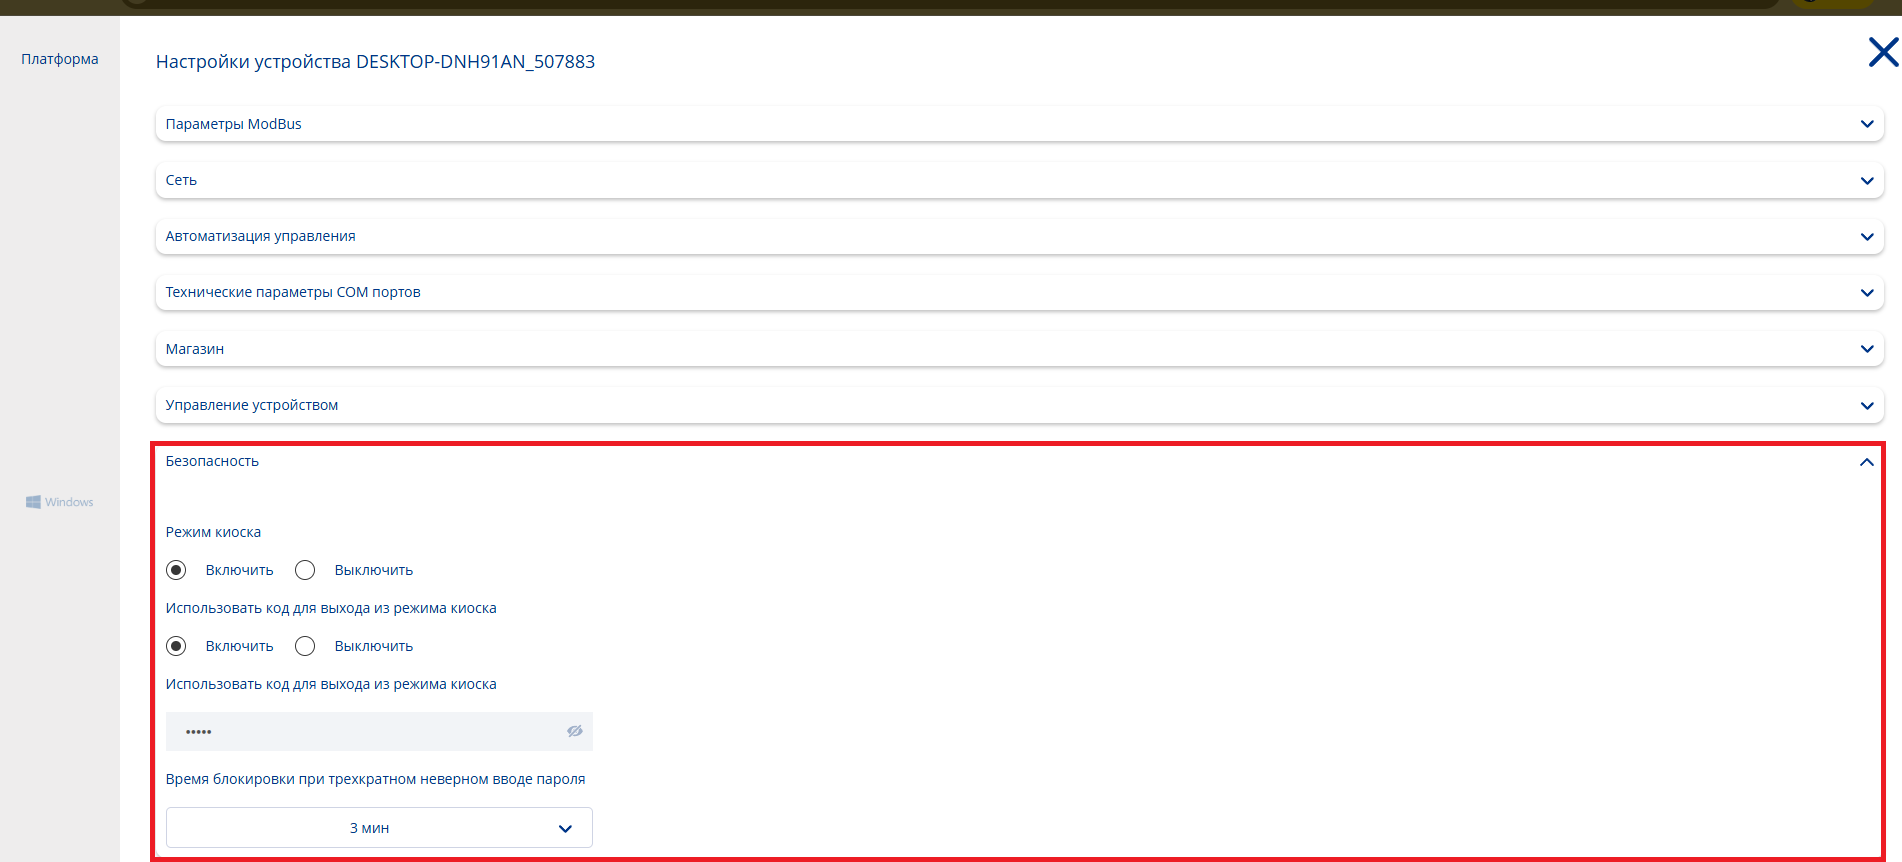
Task: Enable exit code usage with Включить radio
Action: click(176, 646)
